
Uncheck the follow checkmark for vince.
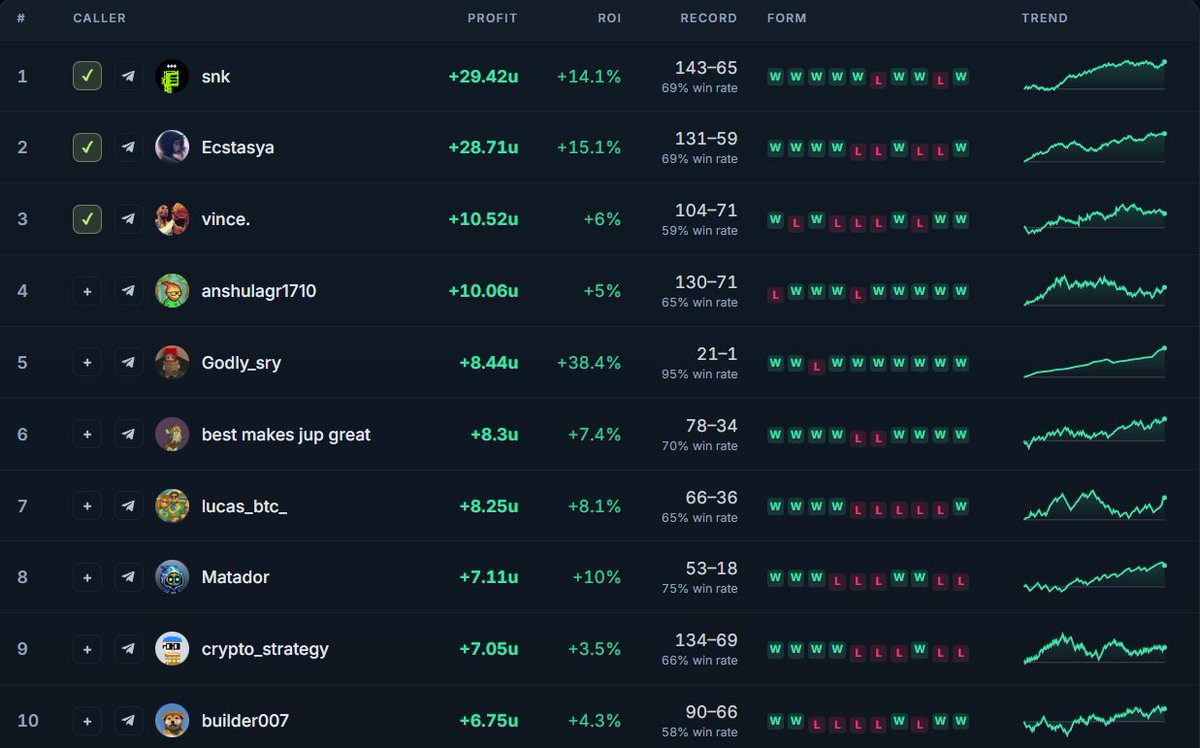click(87, 219)
